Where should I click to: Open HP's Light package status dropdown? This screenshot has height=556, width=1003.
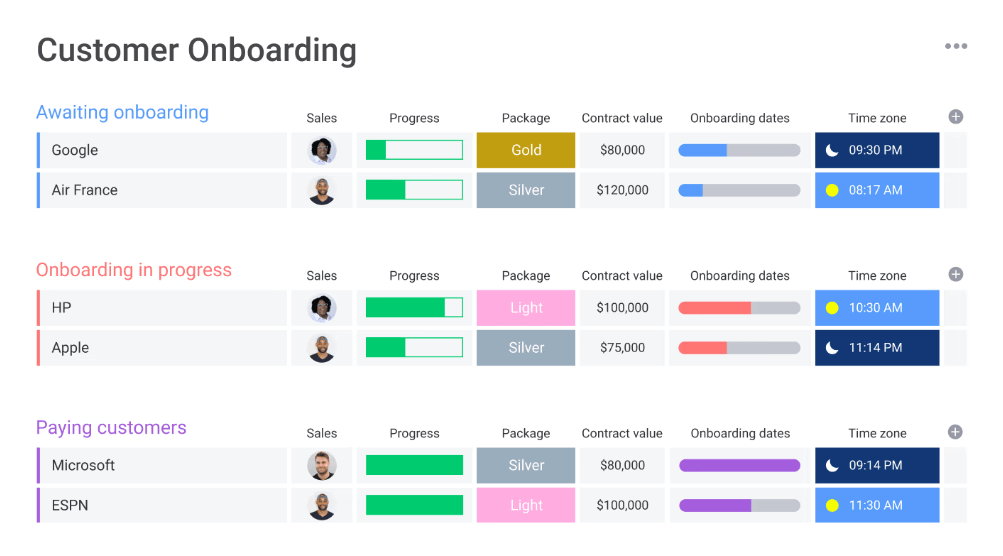(526, 308)
